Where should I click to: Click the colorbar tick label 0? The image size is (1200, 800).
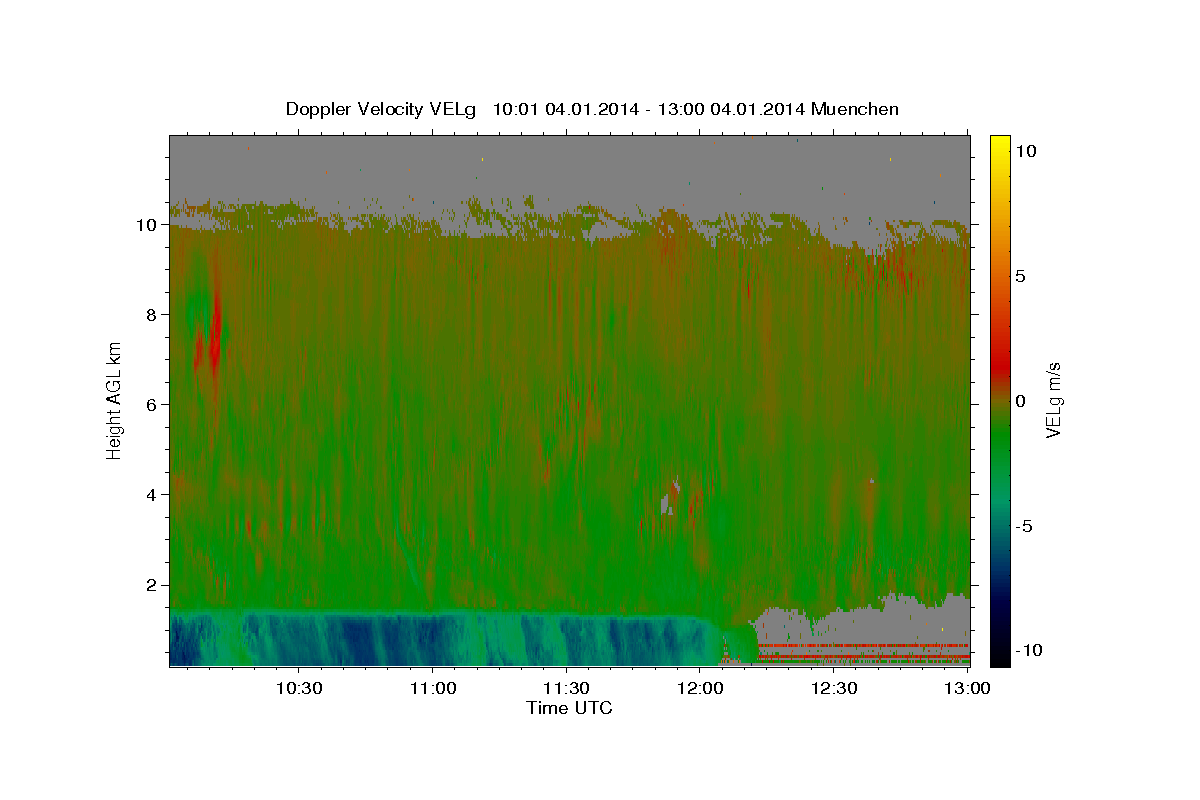1021,401
